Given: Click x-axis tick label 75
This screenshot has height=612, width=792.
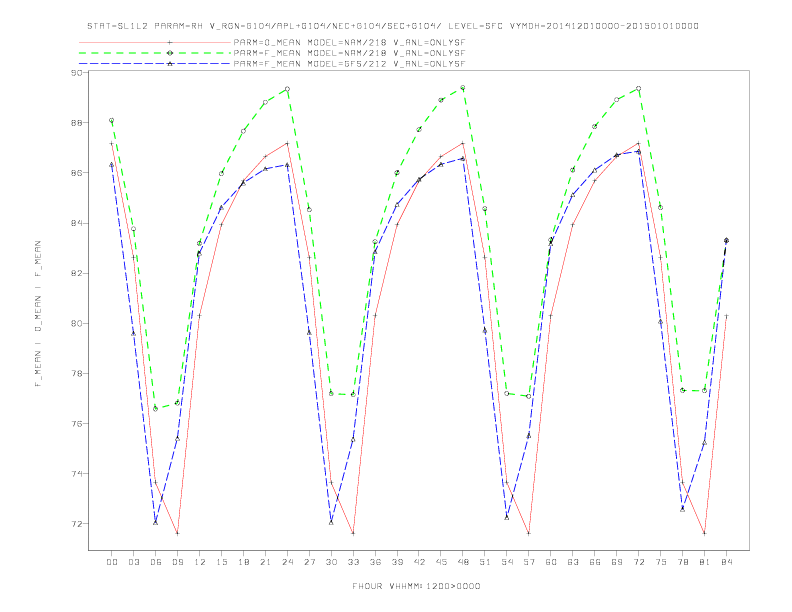Looking at the screenshot, I should [x=661, y=562].
